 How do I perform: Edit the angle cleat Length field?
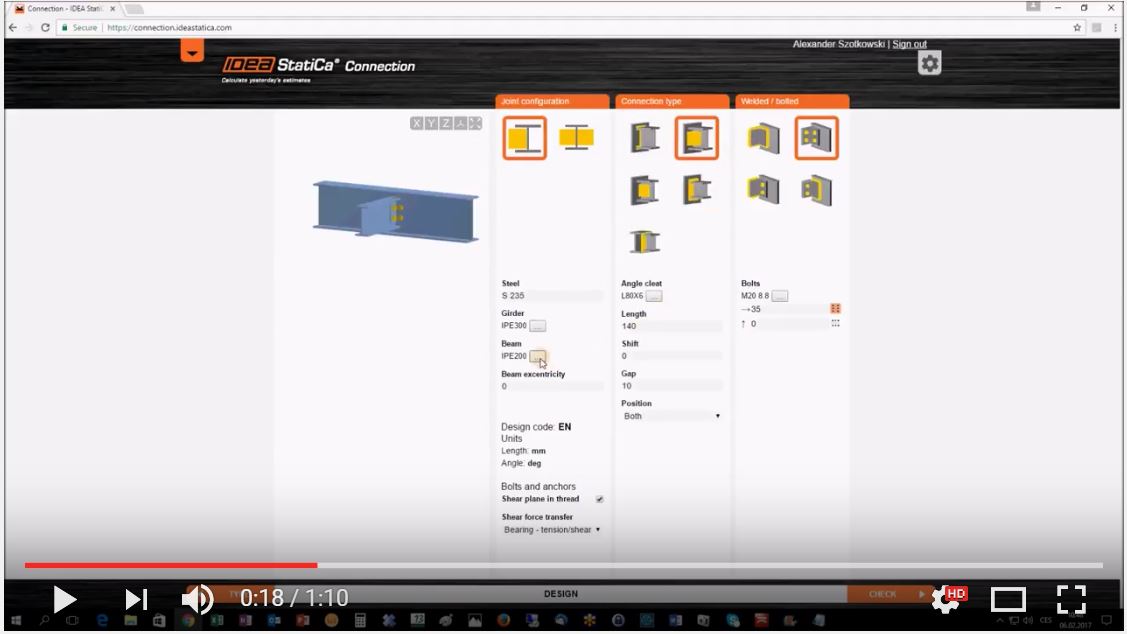[671, 326]
